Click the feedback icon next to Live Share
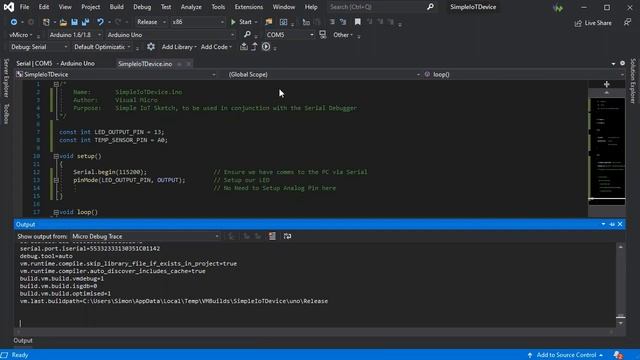The image size is (640, 360). tap(627, 22)
